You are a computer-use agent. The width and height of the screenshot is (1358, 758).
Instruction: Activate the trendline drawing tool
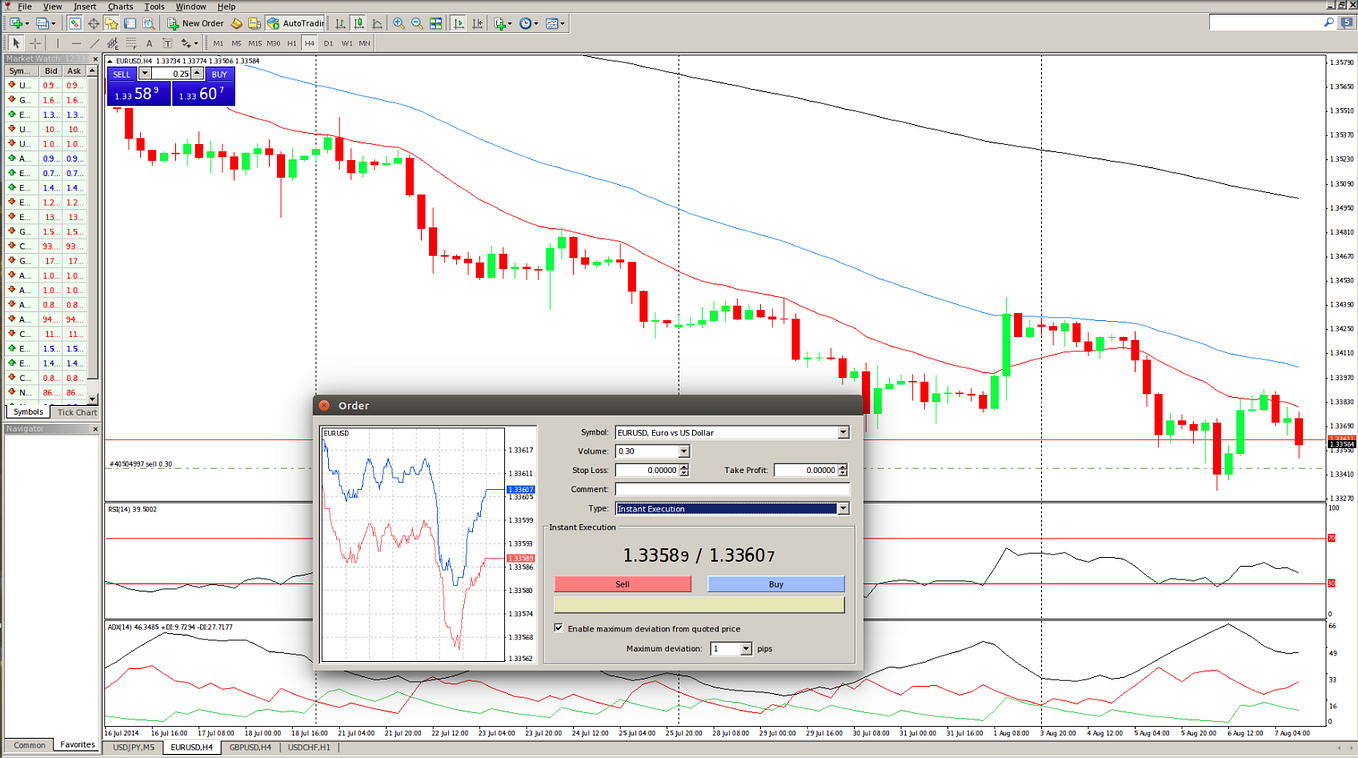[x=95, y=43]
